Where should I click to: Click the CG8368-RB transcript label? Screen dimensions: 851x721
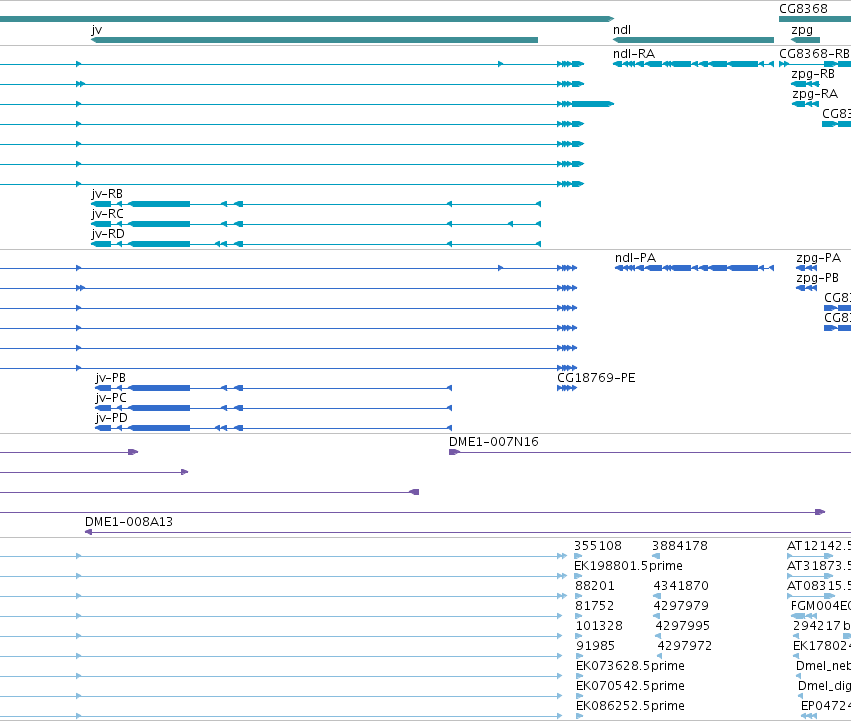(814, 54)
